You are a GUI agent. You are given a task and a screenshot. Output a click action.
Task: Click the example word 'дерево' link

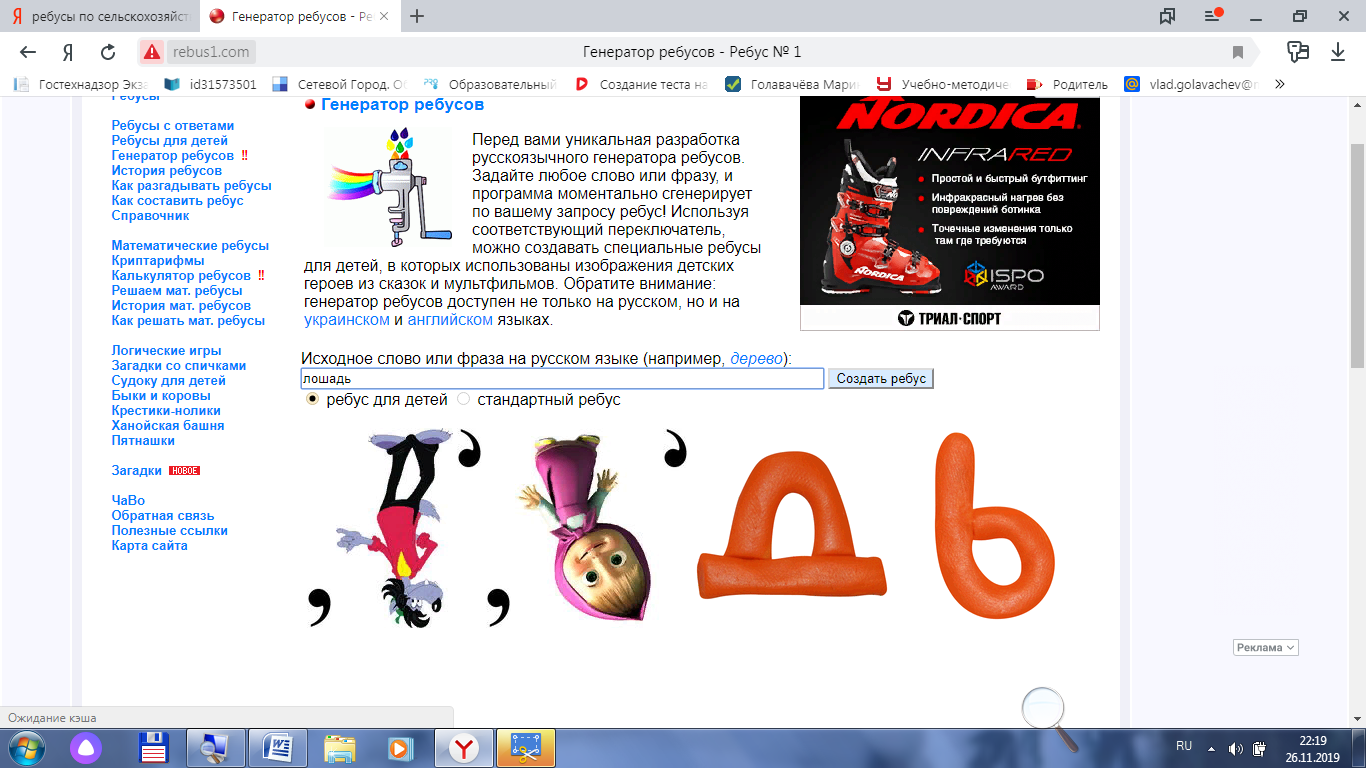[757, 358]
